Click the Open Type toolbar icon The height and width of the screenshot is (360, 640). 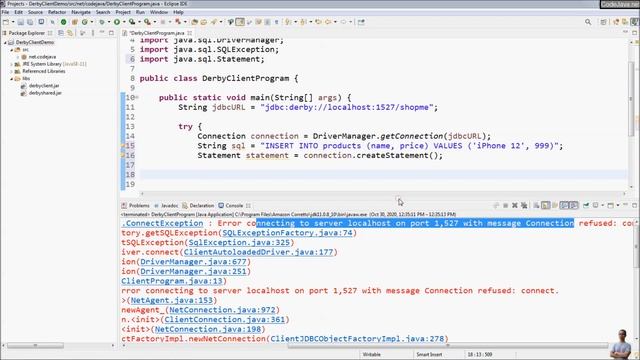tap(195, 22)
